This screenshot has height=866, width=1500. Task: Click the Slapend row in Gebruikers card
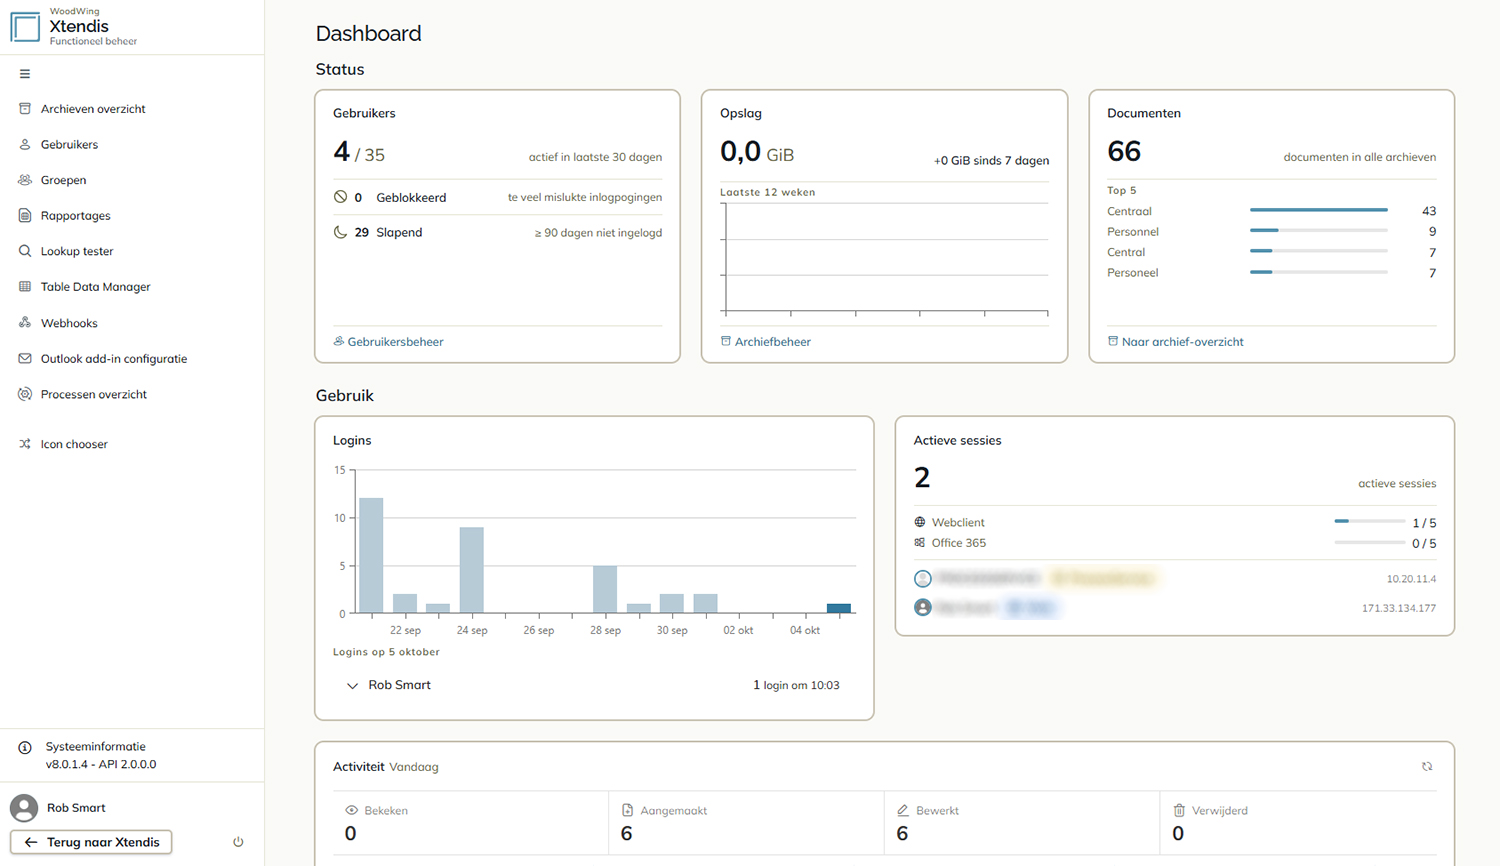(497, 232)
